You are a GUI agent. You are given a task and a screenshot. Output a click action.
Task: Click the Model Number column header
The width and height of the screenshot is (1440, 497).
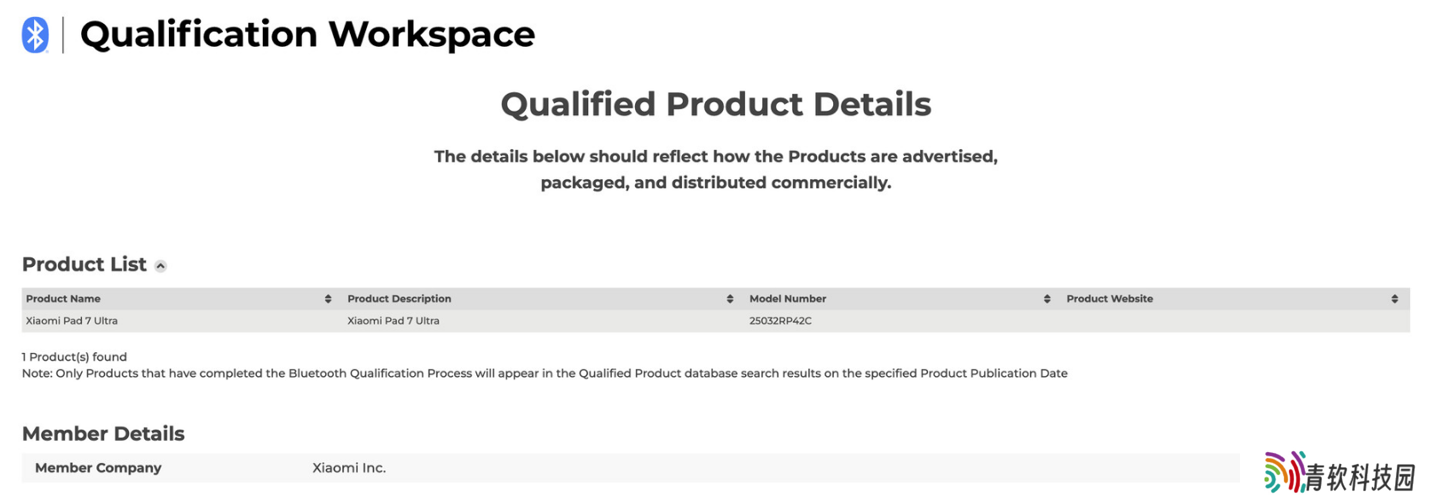click(788, 299)
